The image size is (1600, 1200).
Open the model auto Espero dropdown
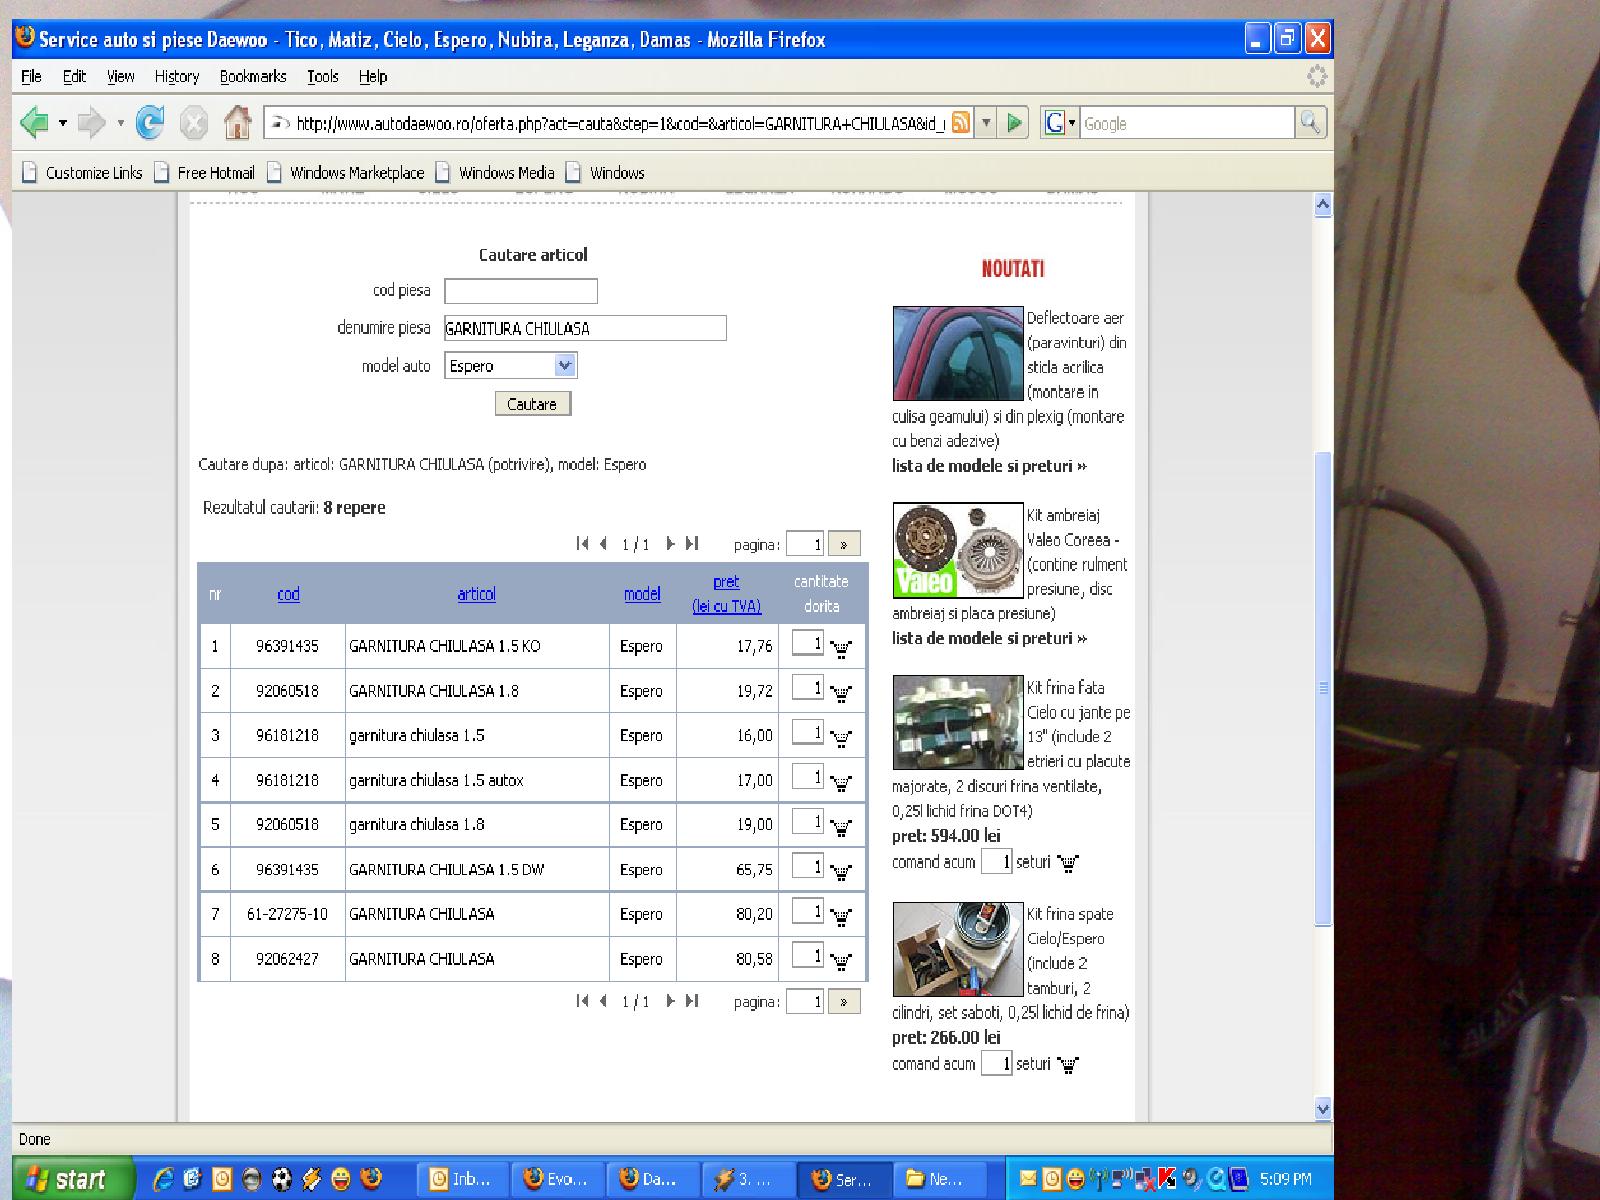click(565, 366)
